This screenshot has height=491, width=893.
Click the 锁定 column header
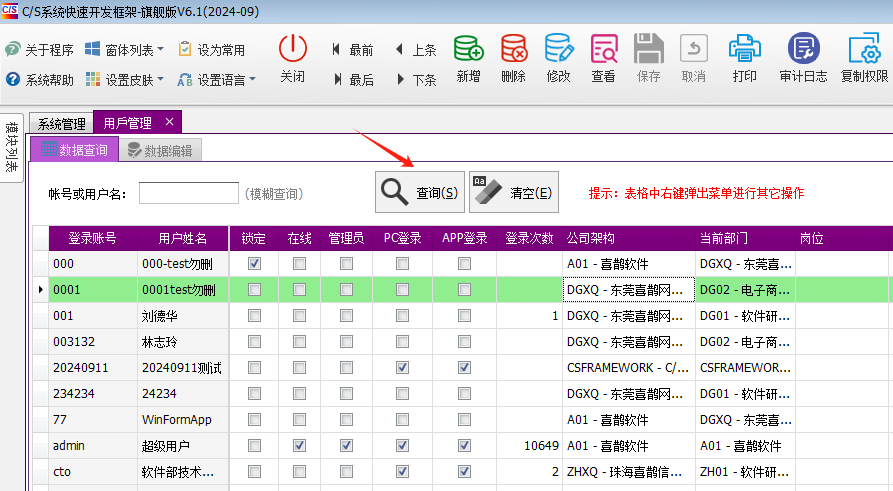[x=254, y=238]
